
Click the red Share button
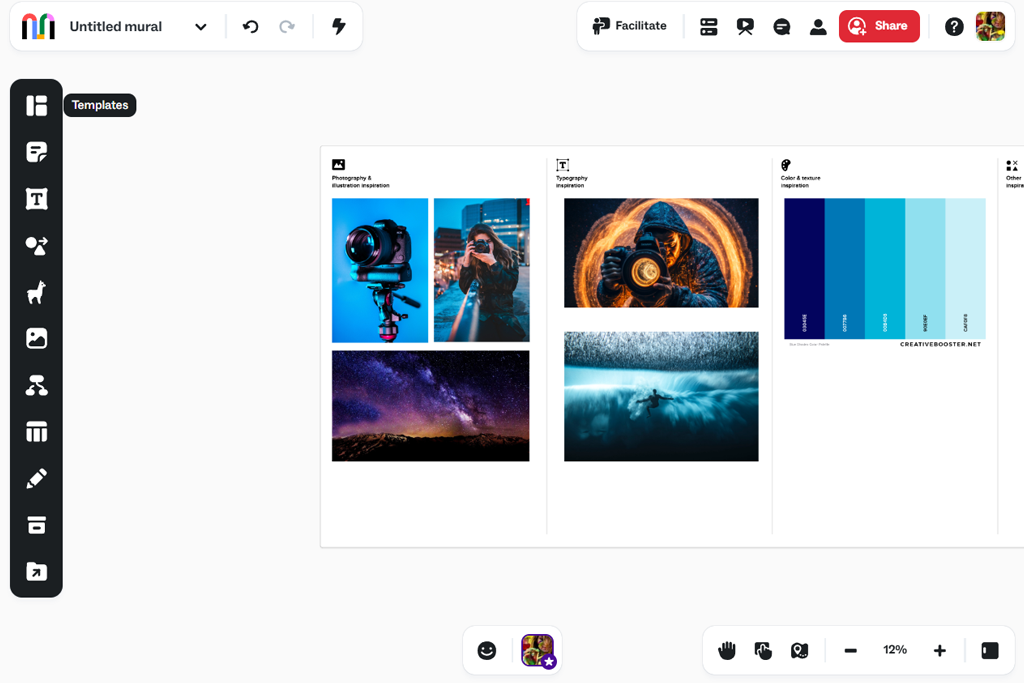tap(879, 26)
